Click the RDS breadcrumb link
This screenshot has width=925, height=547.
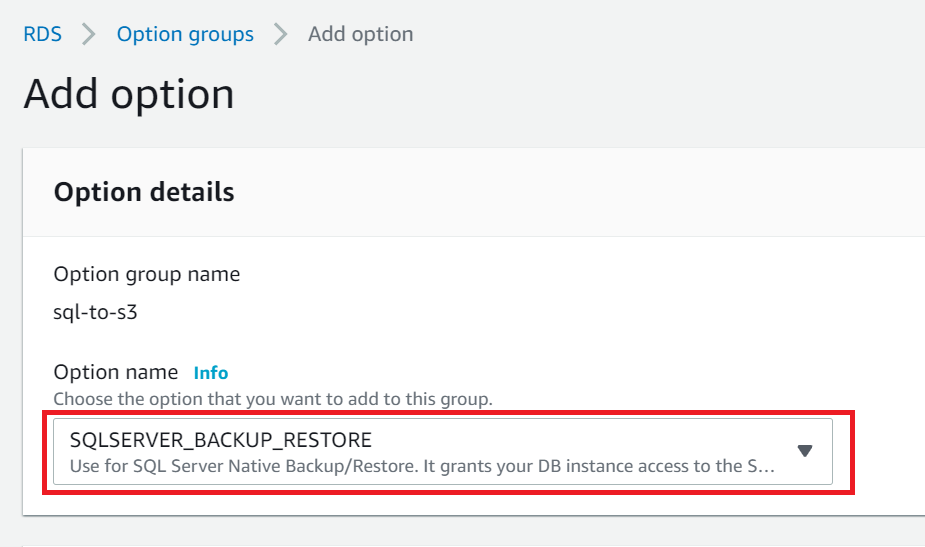point(42,34)
